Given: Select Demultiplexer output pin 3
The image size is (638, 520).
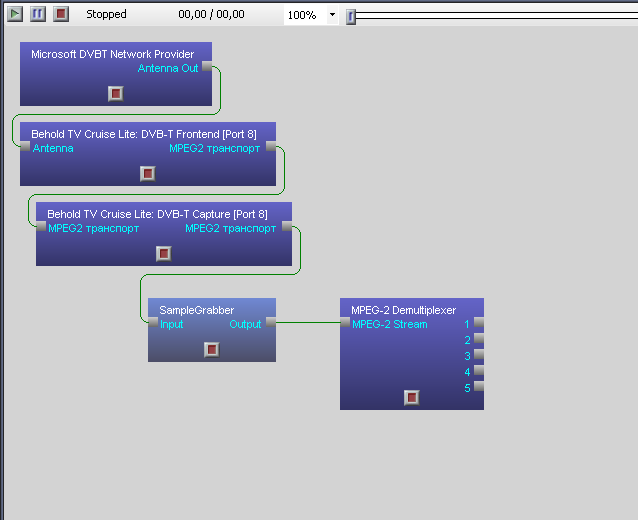Looking at the screenshot, I should [478, 355].
